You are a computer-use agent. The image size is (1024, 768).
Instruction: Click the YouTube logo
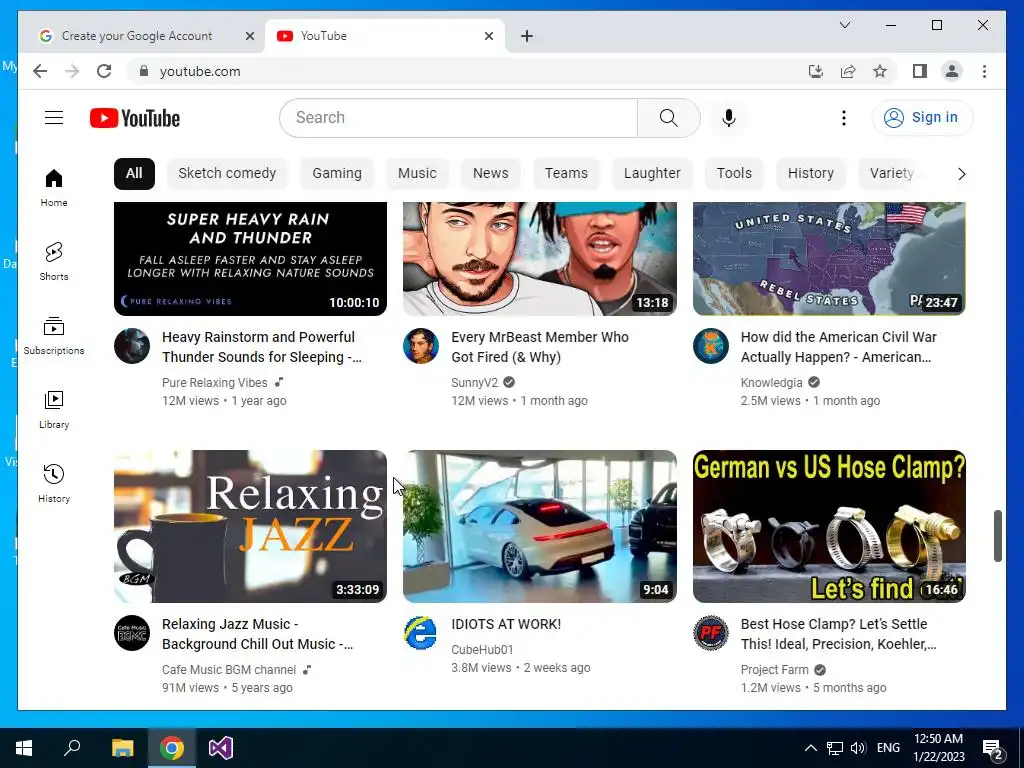135,118
